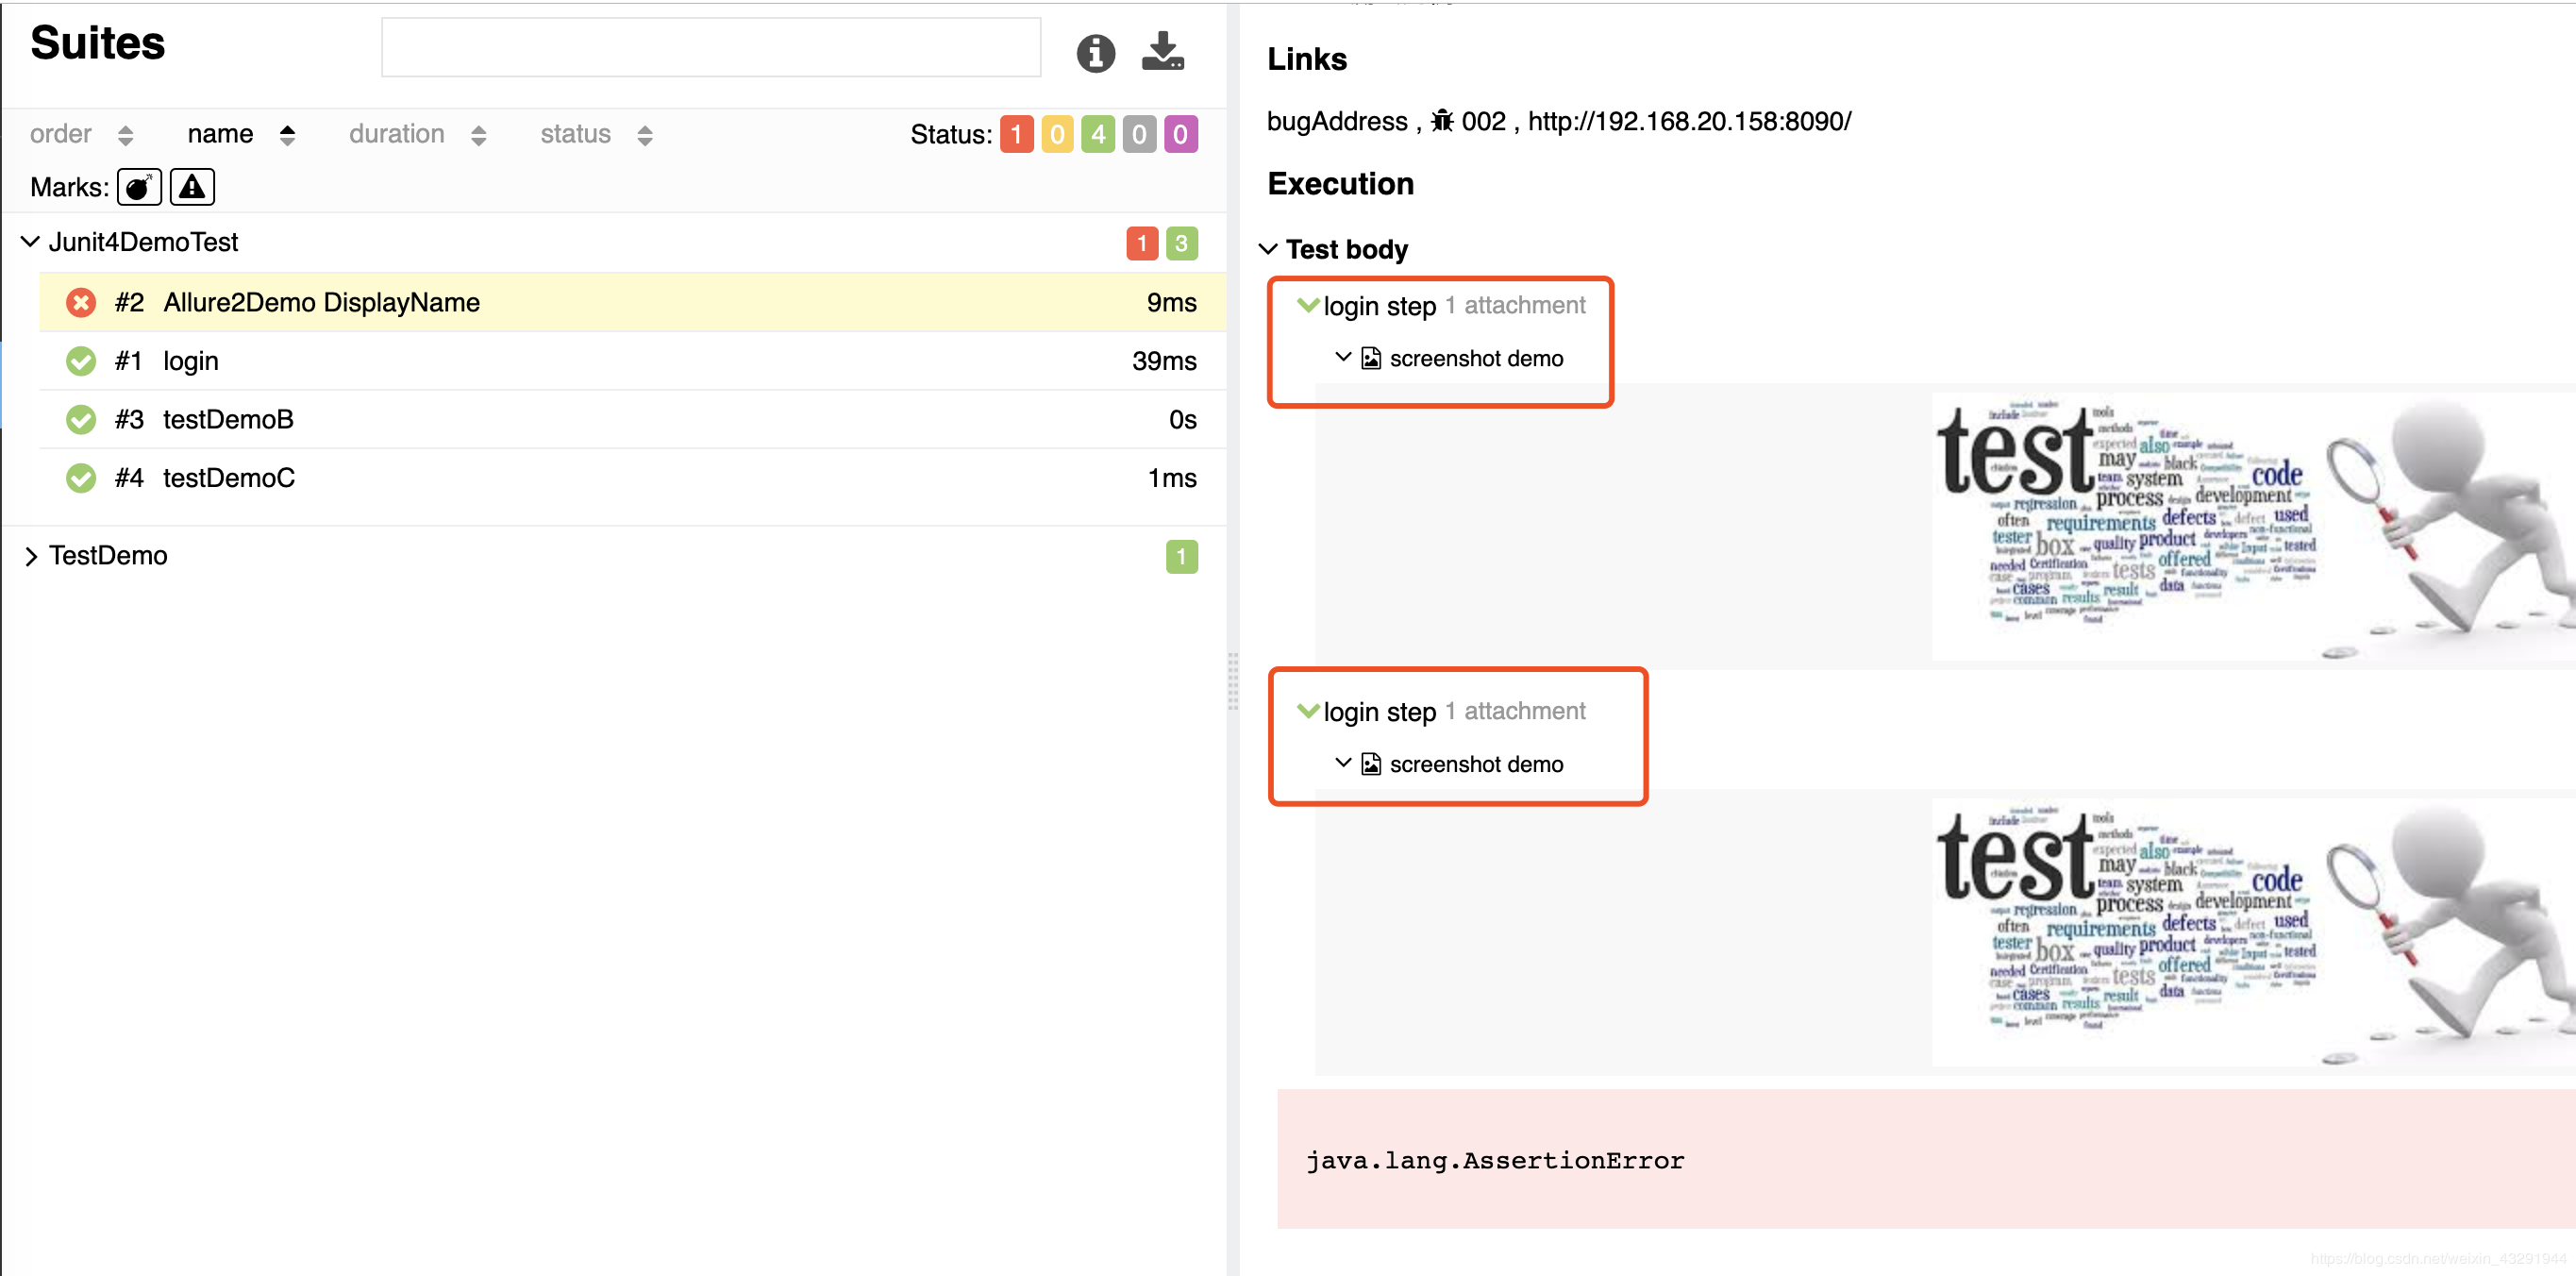Image resolution: width=2576 pixels, height=1276 pixels.
Task: Click the gray skipped status badge
Action: (x=1139, y=134)
